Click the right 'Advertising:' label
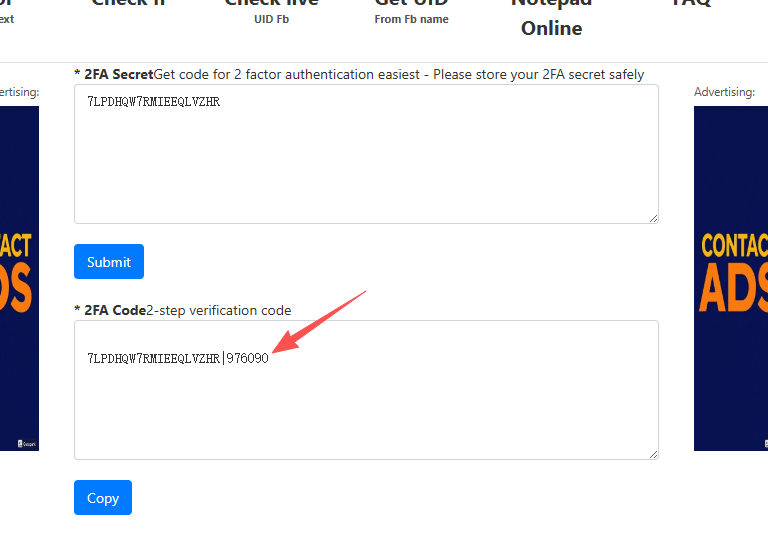Viewport: 768px width, 533px height. [x=724, y=92]
